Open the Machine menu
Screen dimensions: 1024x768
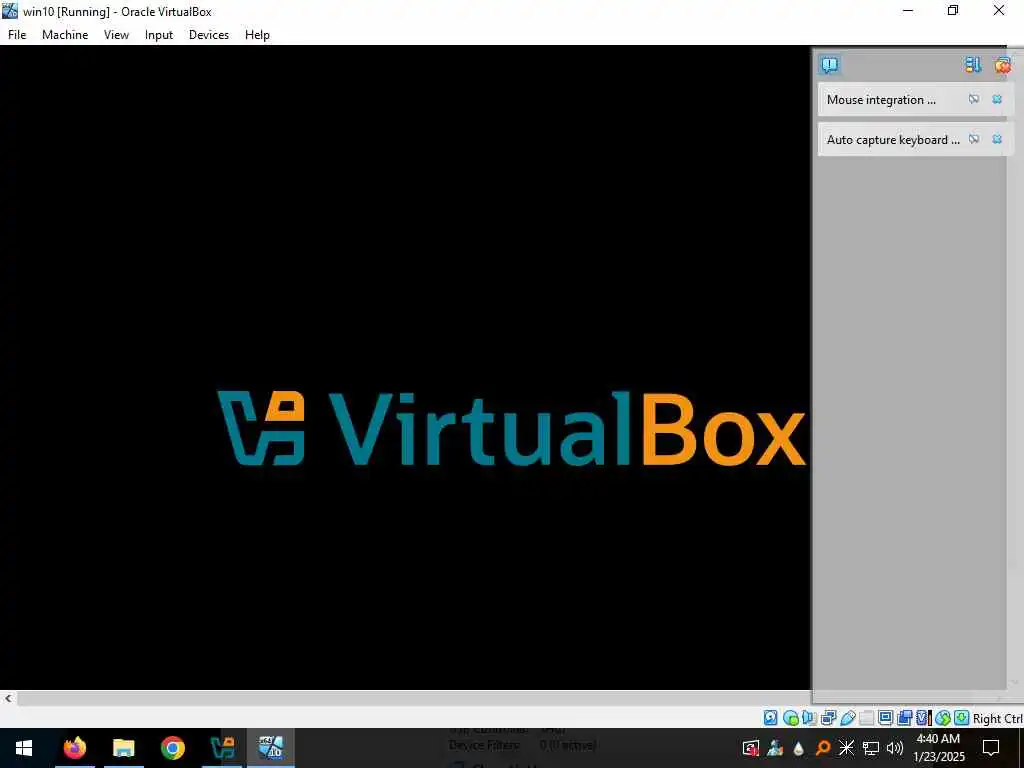click(65, 35)
